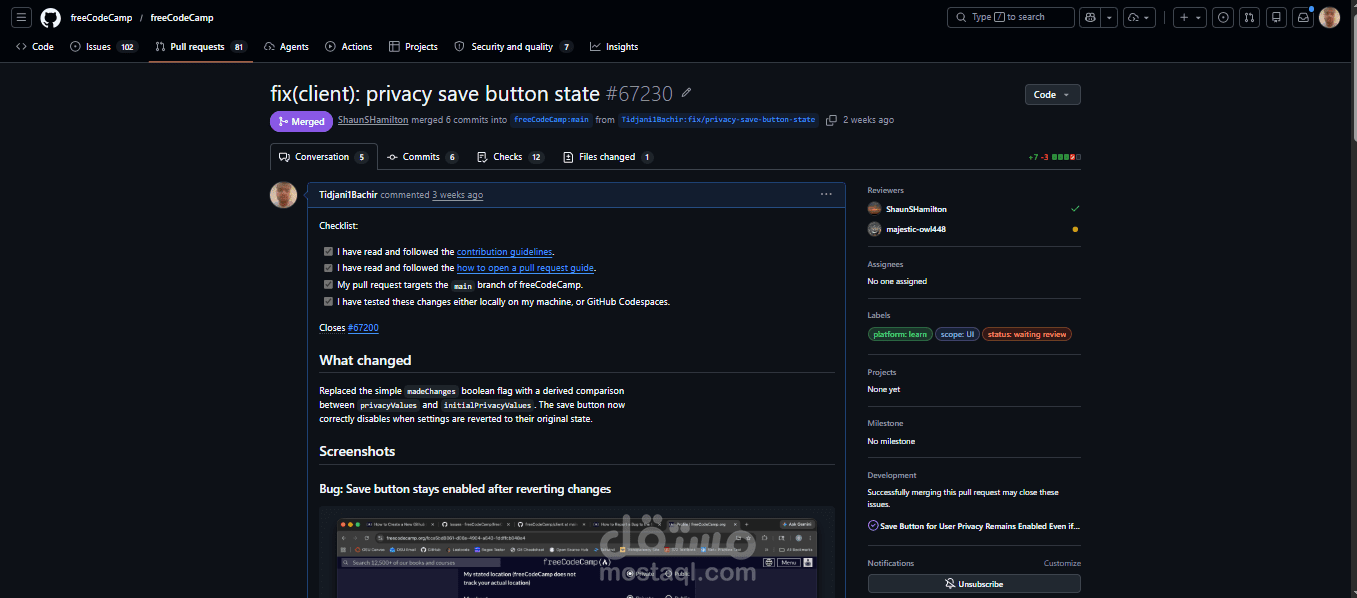The width and height of the screenshot is (1357, 598).
Task: Open the Insights repository tab
Action: 614,47
